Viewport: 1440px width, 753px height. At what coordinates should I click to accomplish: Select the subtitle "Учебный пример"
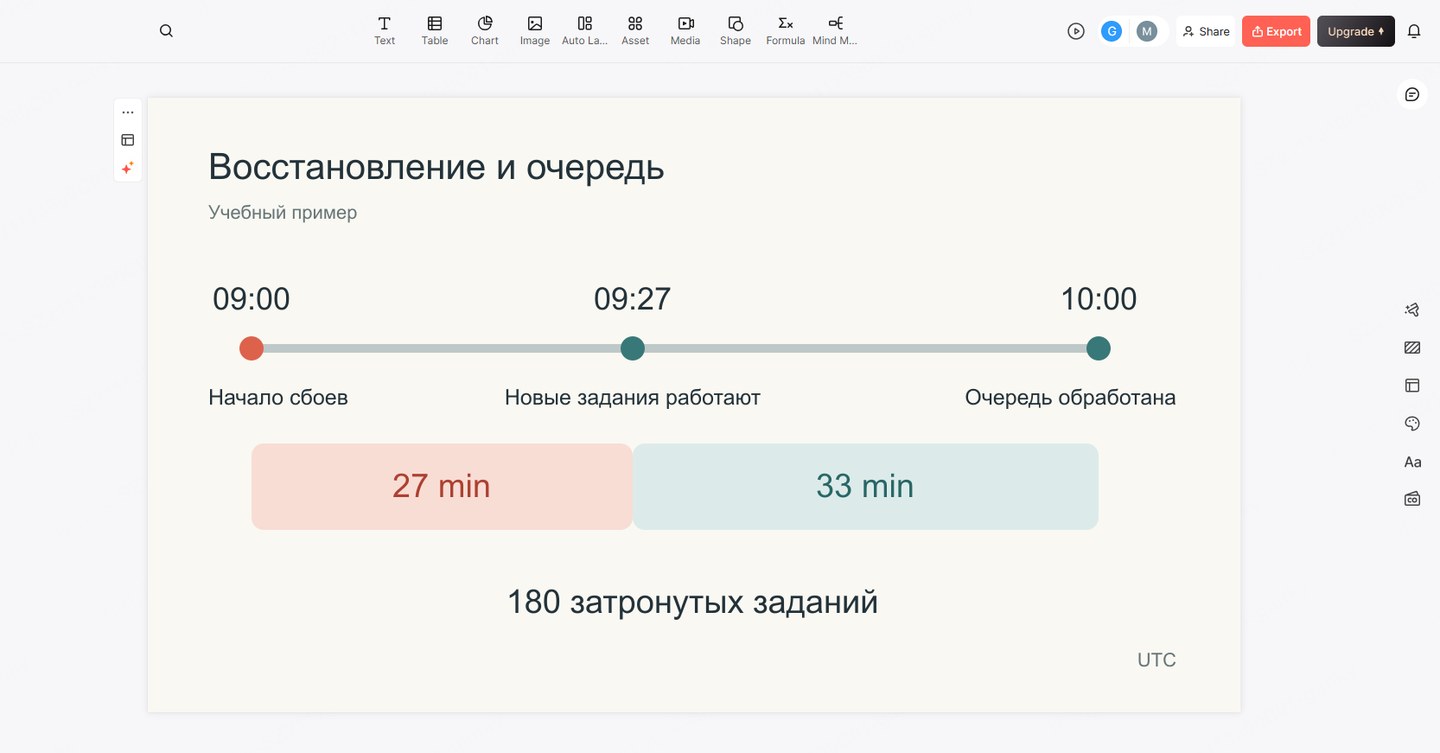click(x=282, y=212)
